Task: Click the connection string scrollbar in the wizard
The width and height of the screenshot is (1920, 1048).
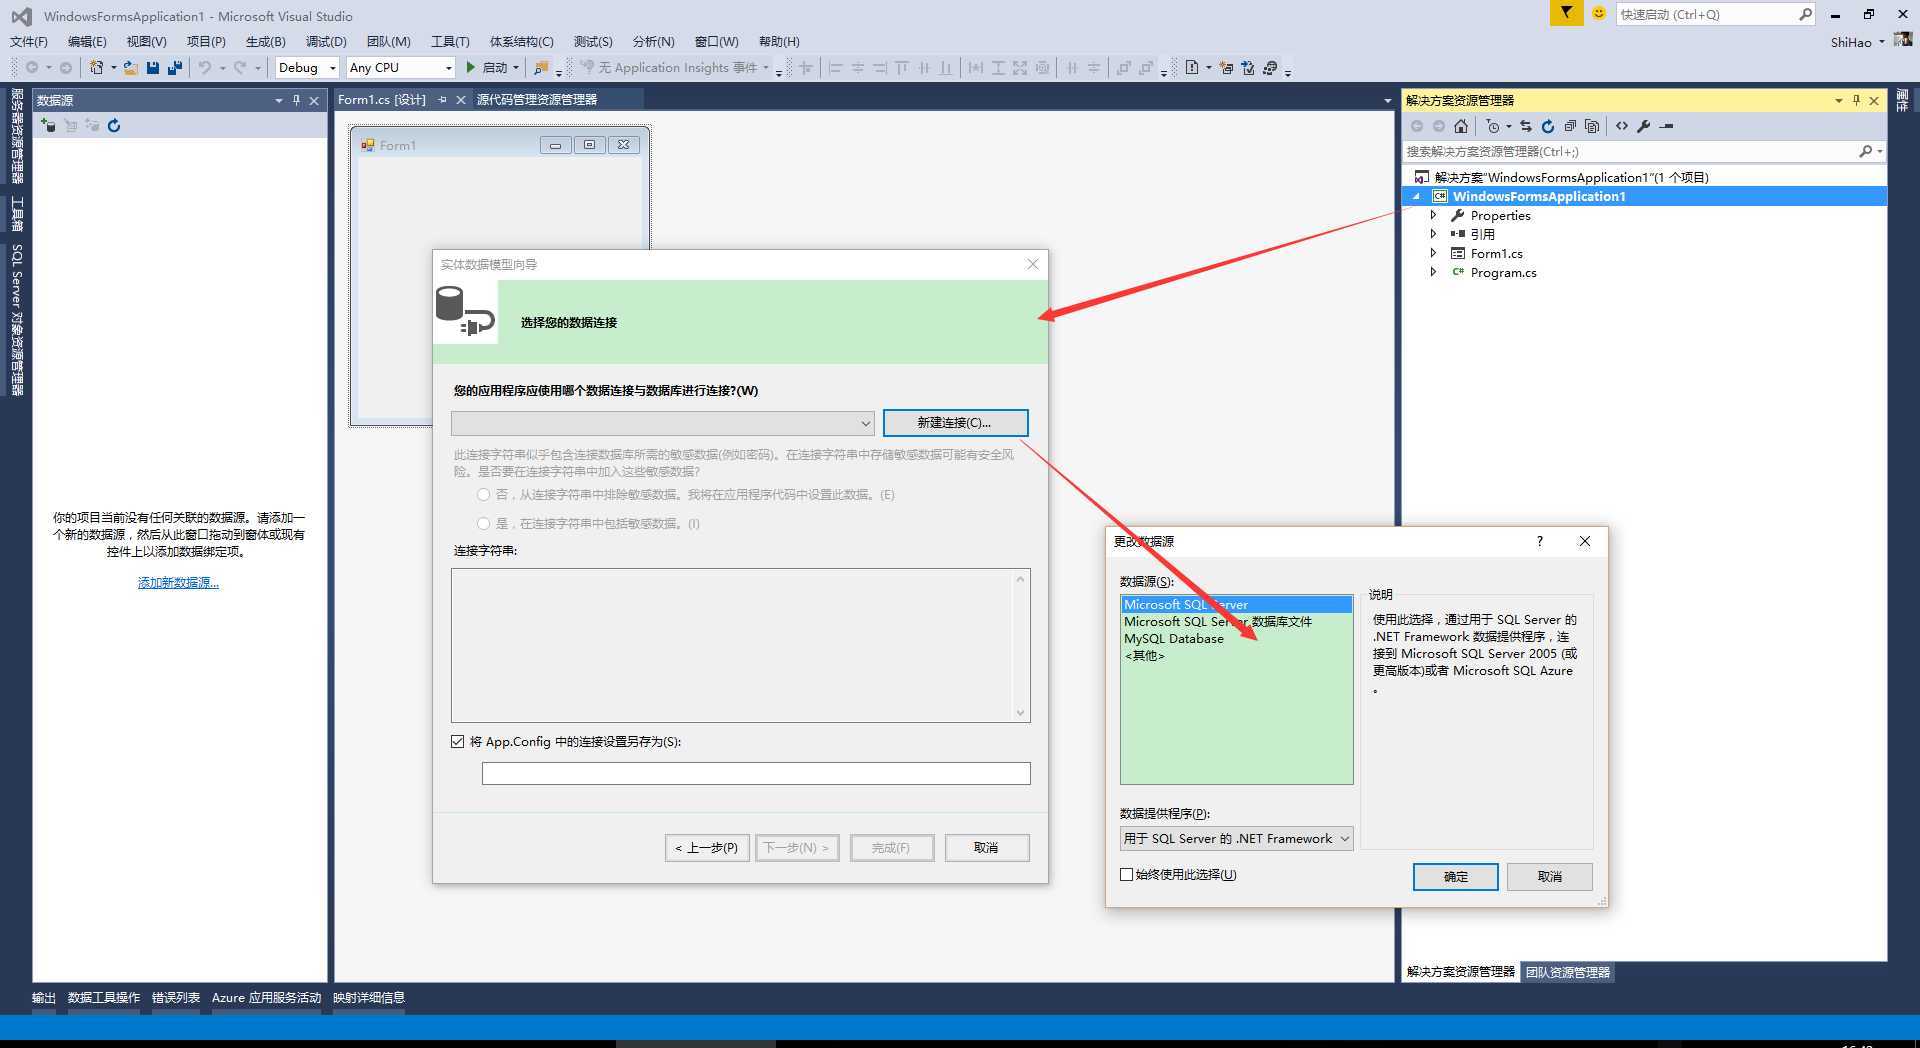Action: [1021, 645]
